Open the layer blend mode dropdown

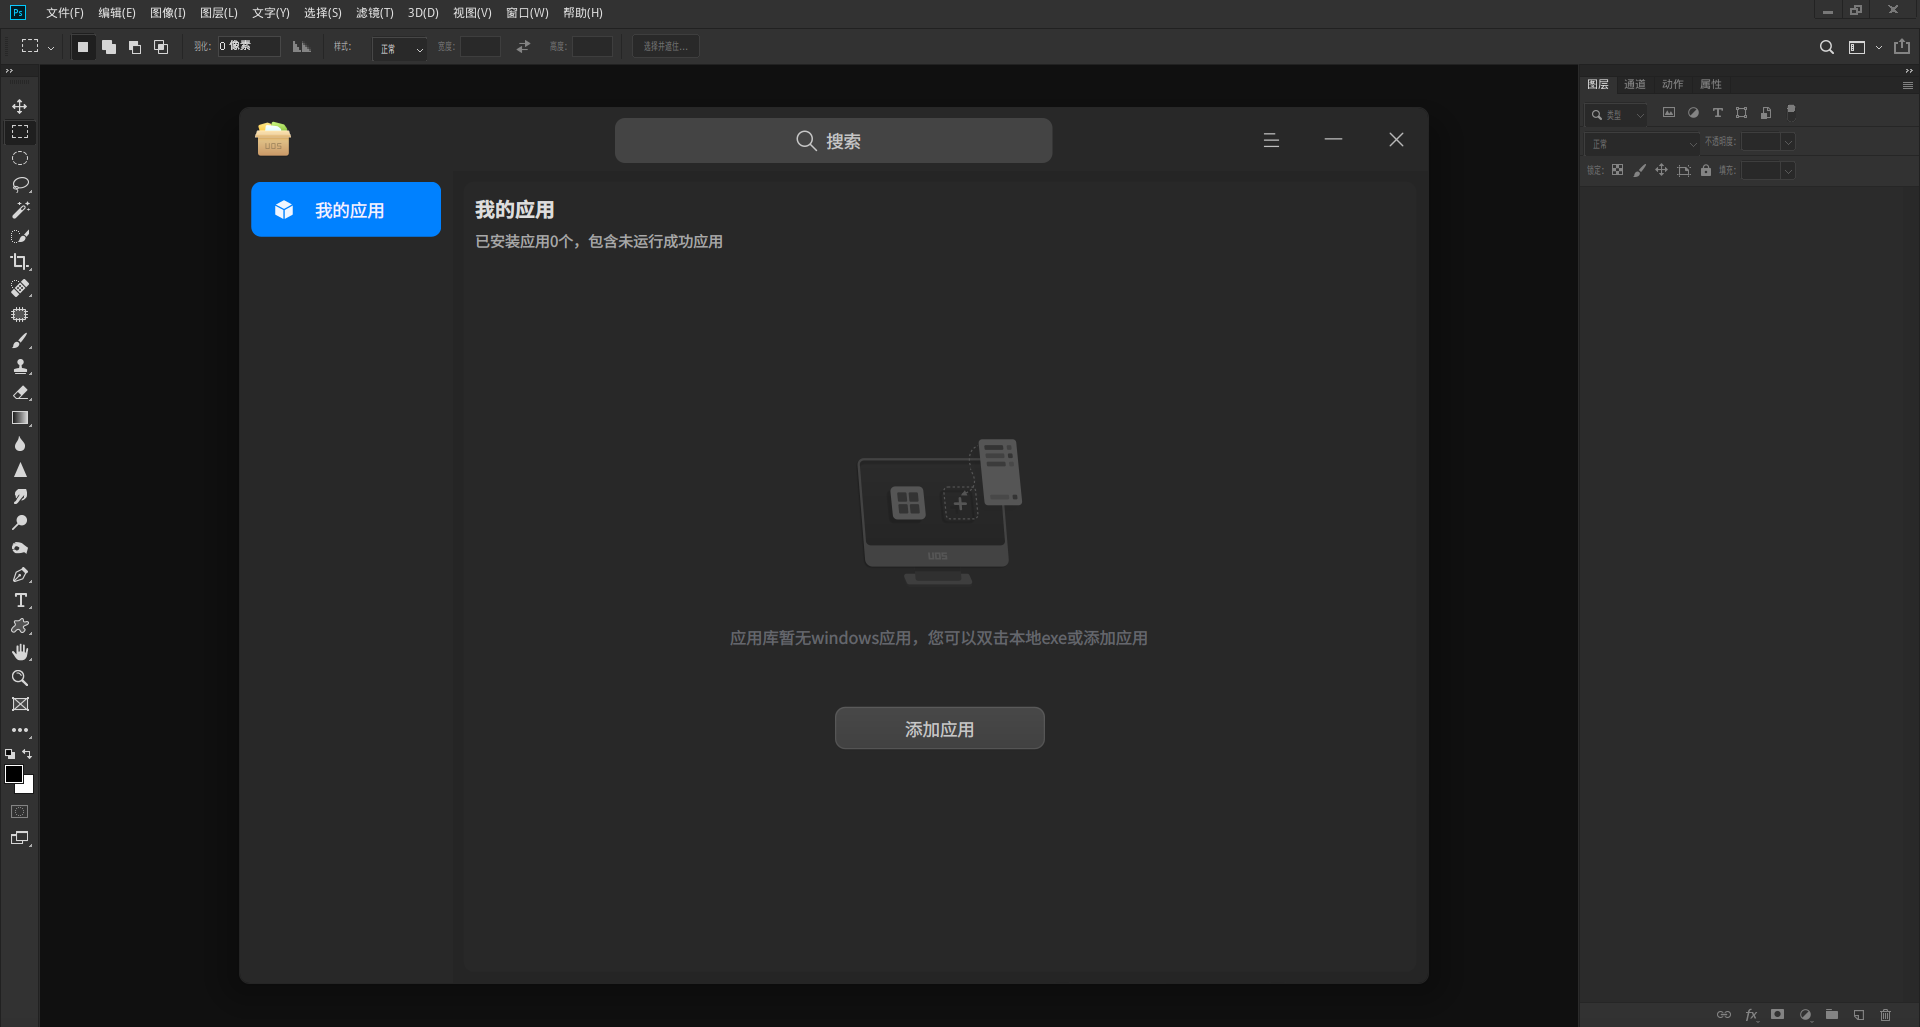tap(1642, 143)
